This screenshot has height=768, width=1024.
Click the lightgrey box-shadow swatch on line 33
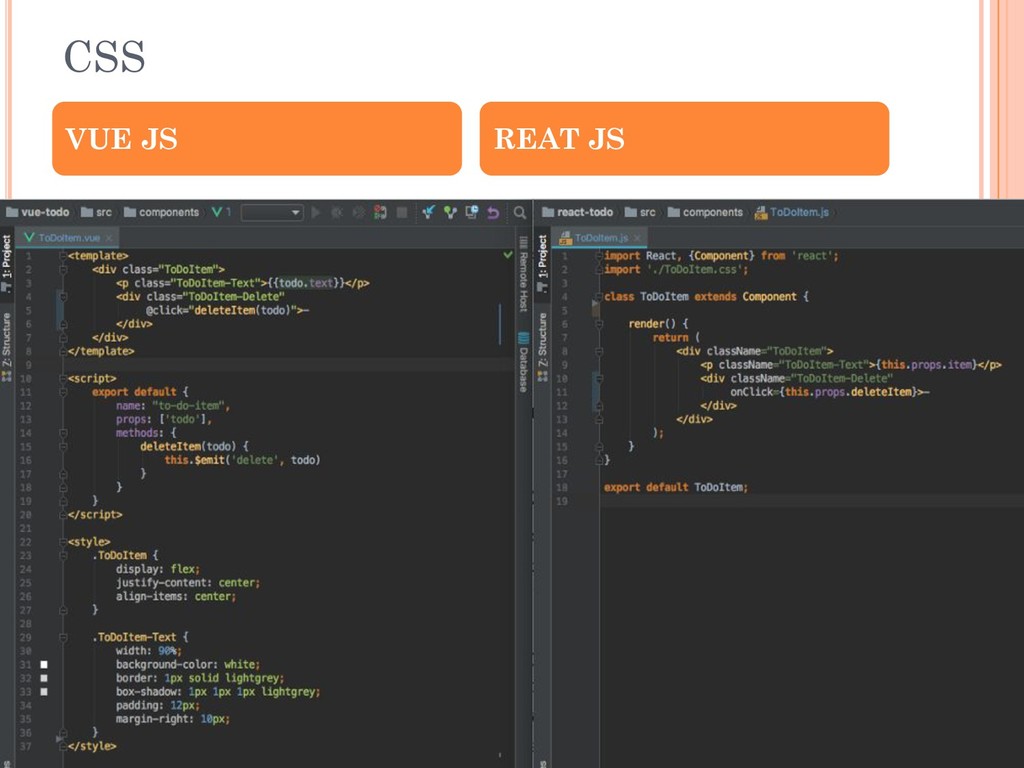pos(44,692)
